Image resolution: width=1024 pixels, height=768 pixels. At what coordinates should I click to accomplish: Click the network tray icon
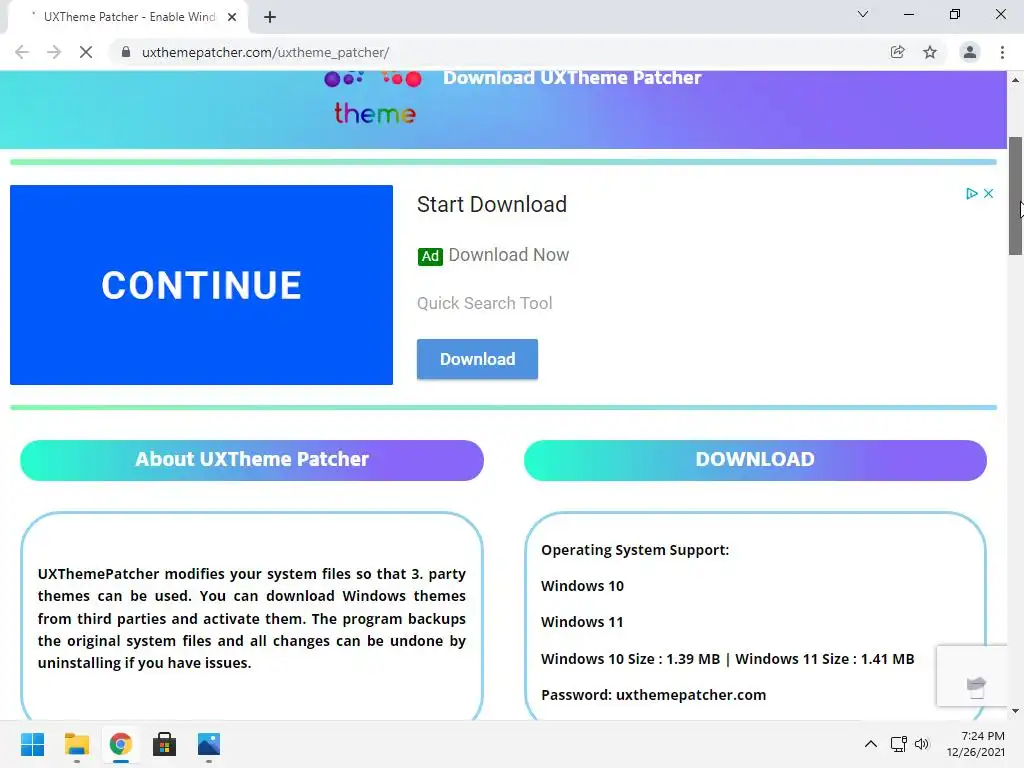(x=899, y=744)
